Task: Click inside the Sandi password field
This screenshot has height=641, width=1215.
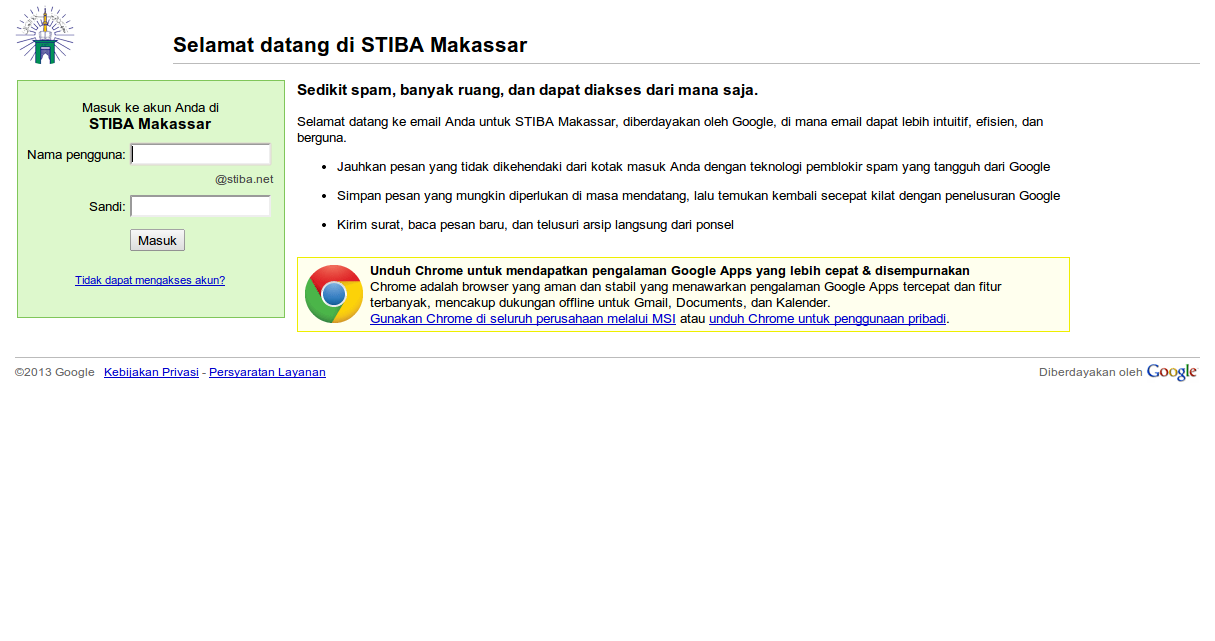Action: click(200, 205)
